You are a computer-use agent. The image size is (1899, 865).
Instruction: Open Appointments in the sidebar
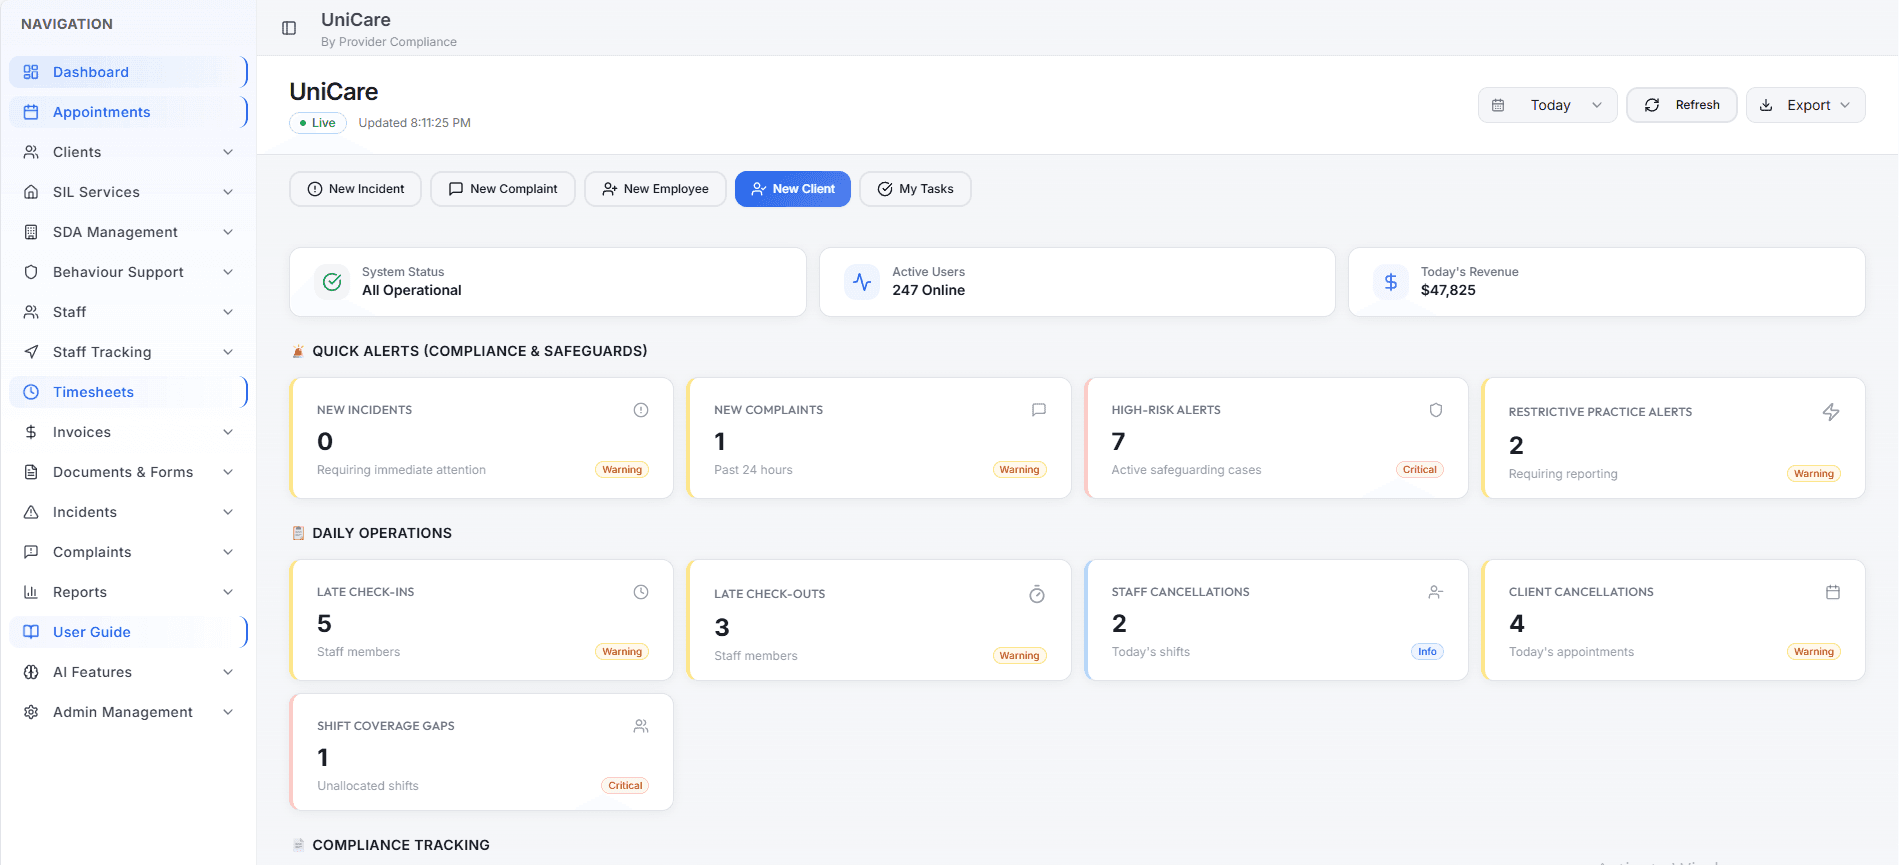point(128,112)
